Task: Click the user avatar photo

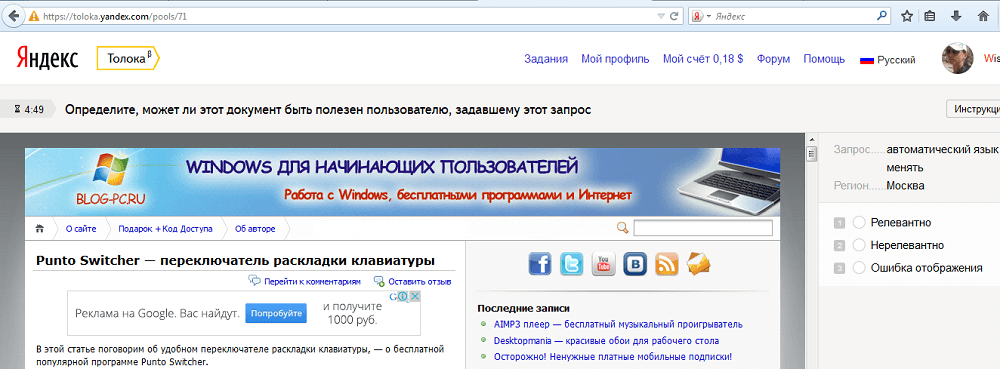Action: [x=957, y=59]
